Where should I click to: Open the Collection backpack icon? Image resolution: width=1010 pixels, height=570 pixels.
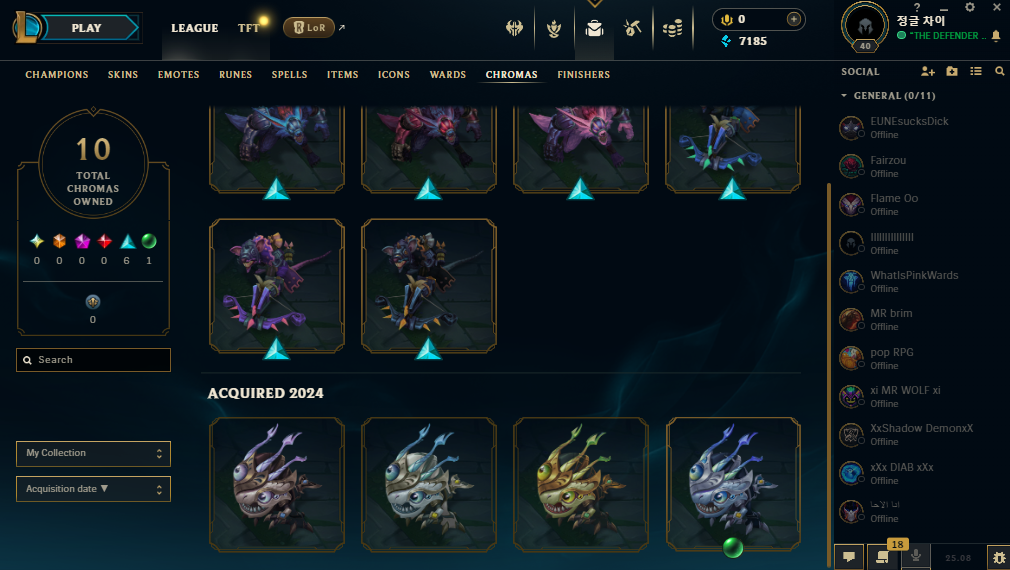tap(594, 28)
